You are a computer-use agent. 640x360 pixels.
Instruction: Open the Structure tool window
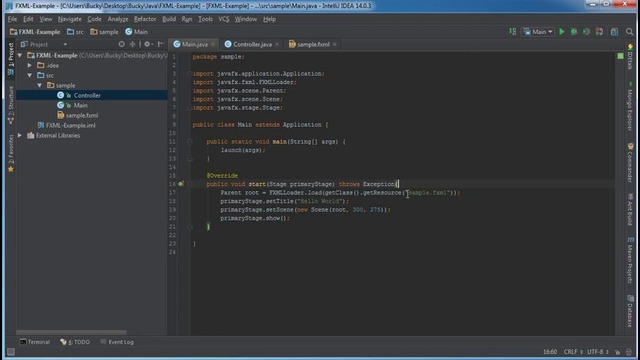click(11, 105)
